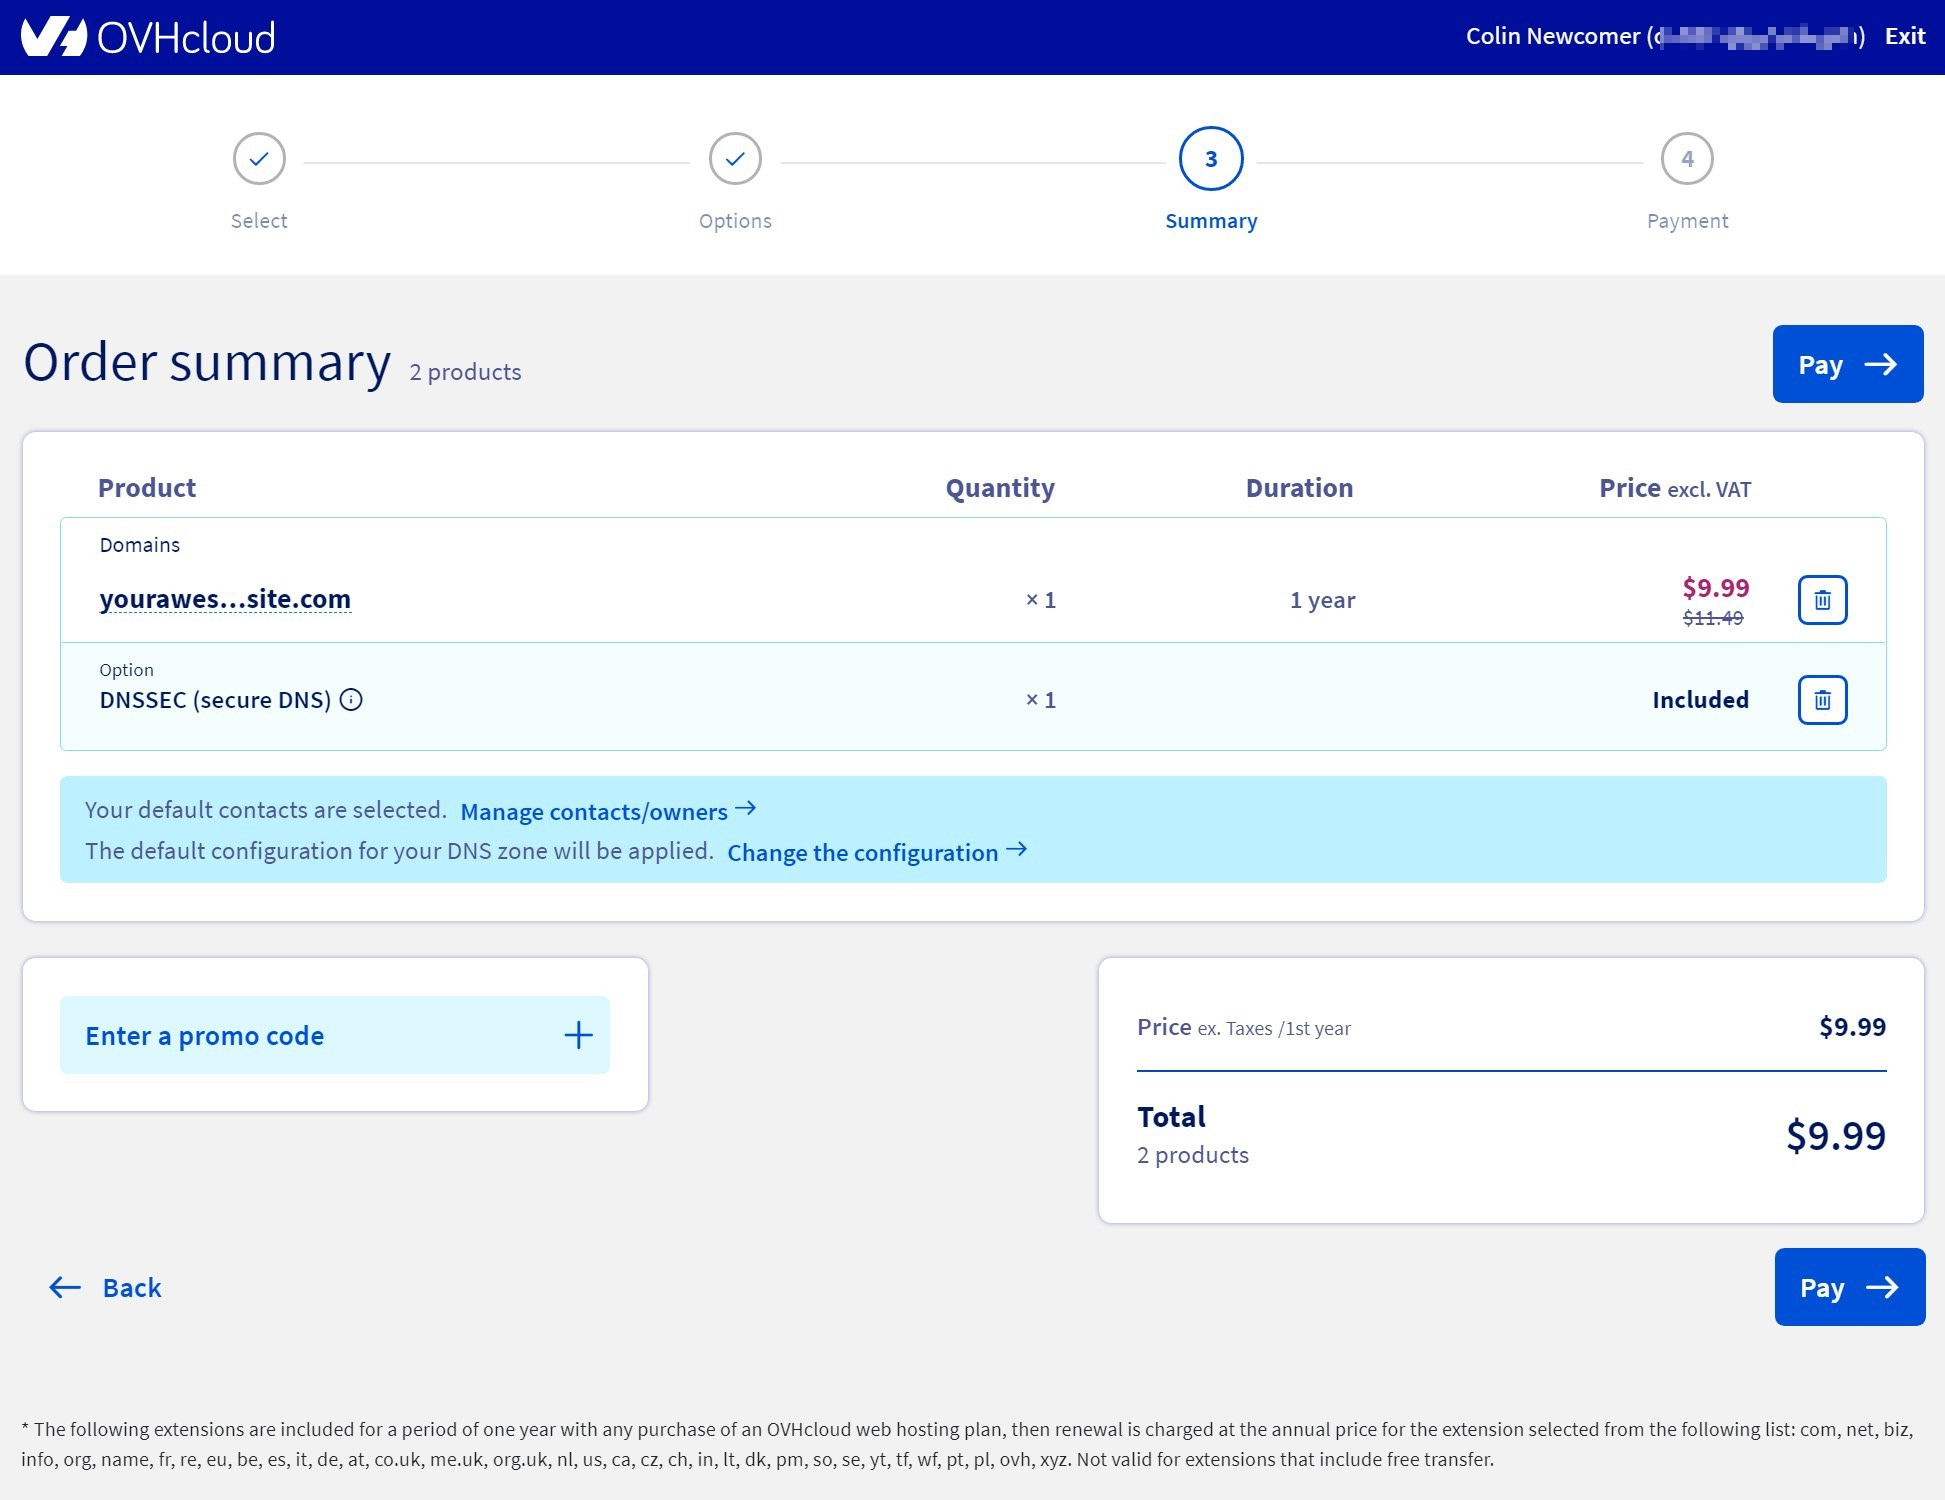Switch to the Options step label
1945x1500 pixels.
(735, 221)
